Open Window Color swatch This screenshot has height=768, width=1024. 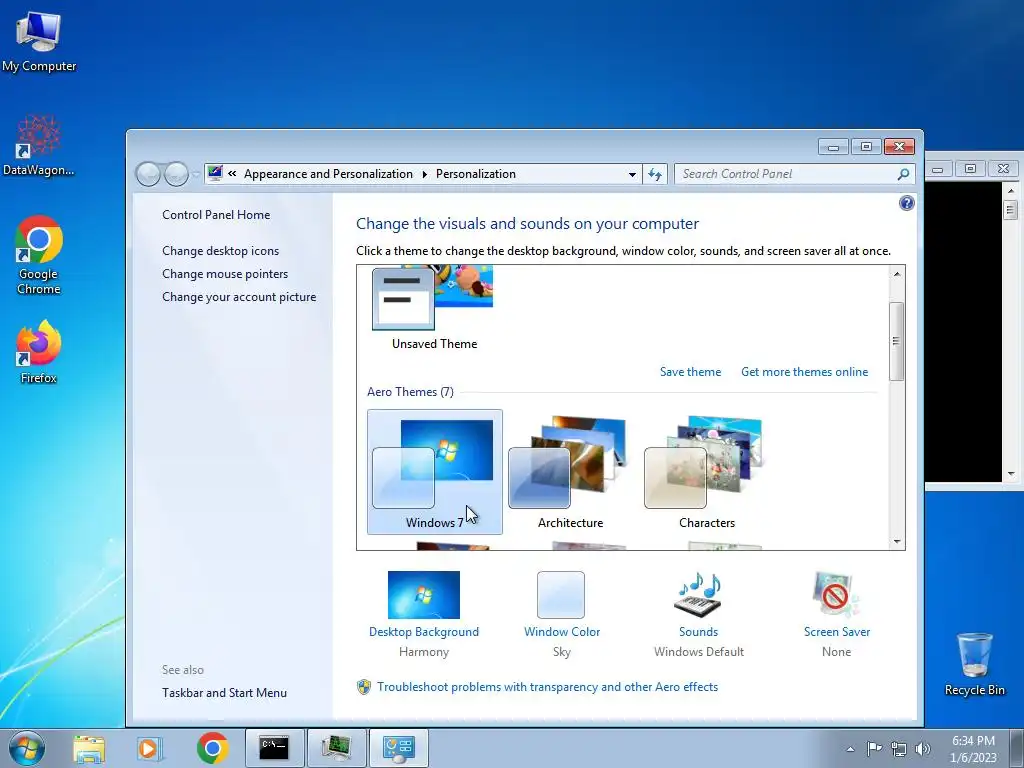561,595
